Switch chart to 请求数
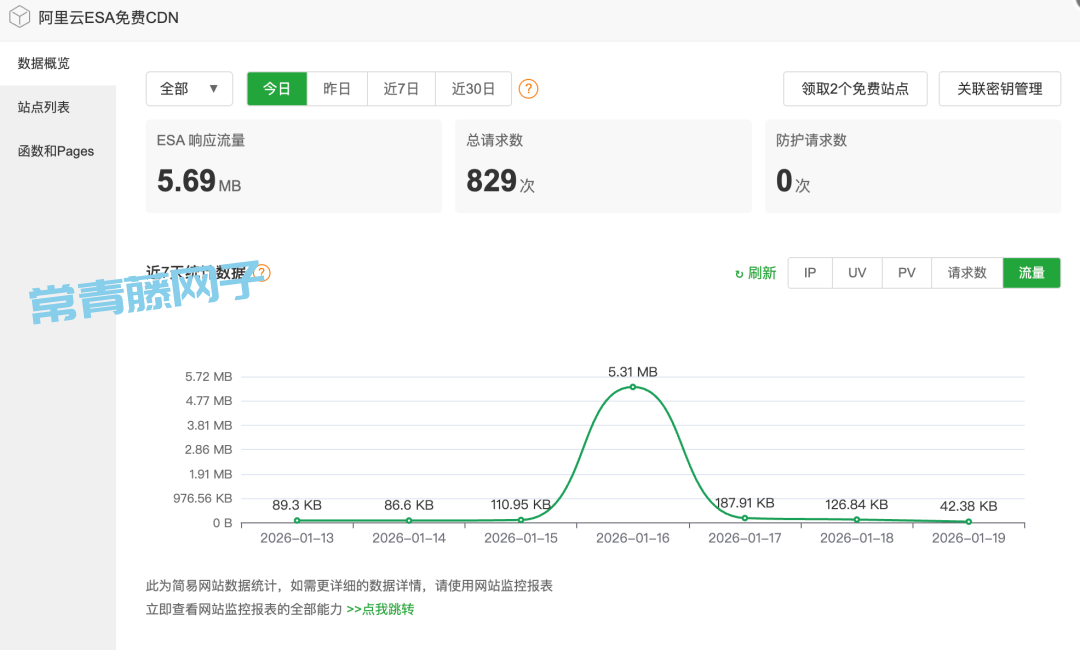This screenshot has height=650, width=1080. click(x=967, y=273)
